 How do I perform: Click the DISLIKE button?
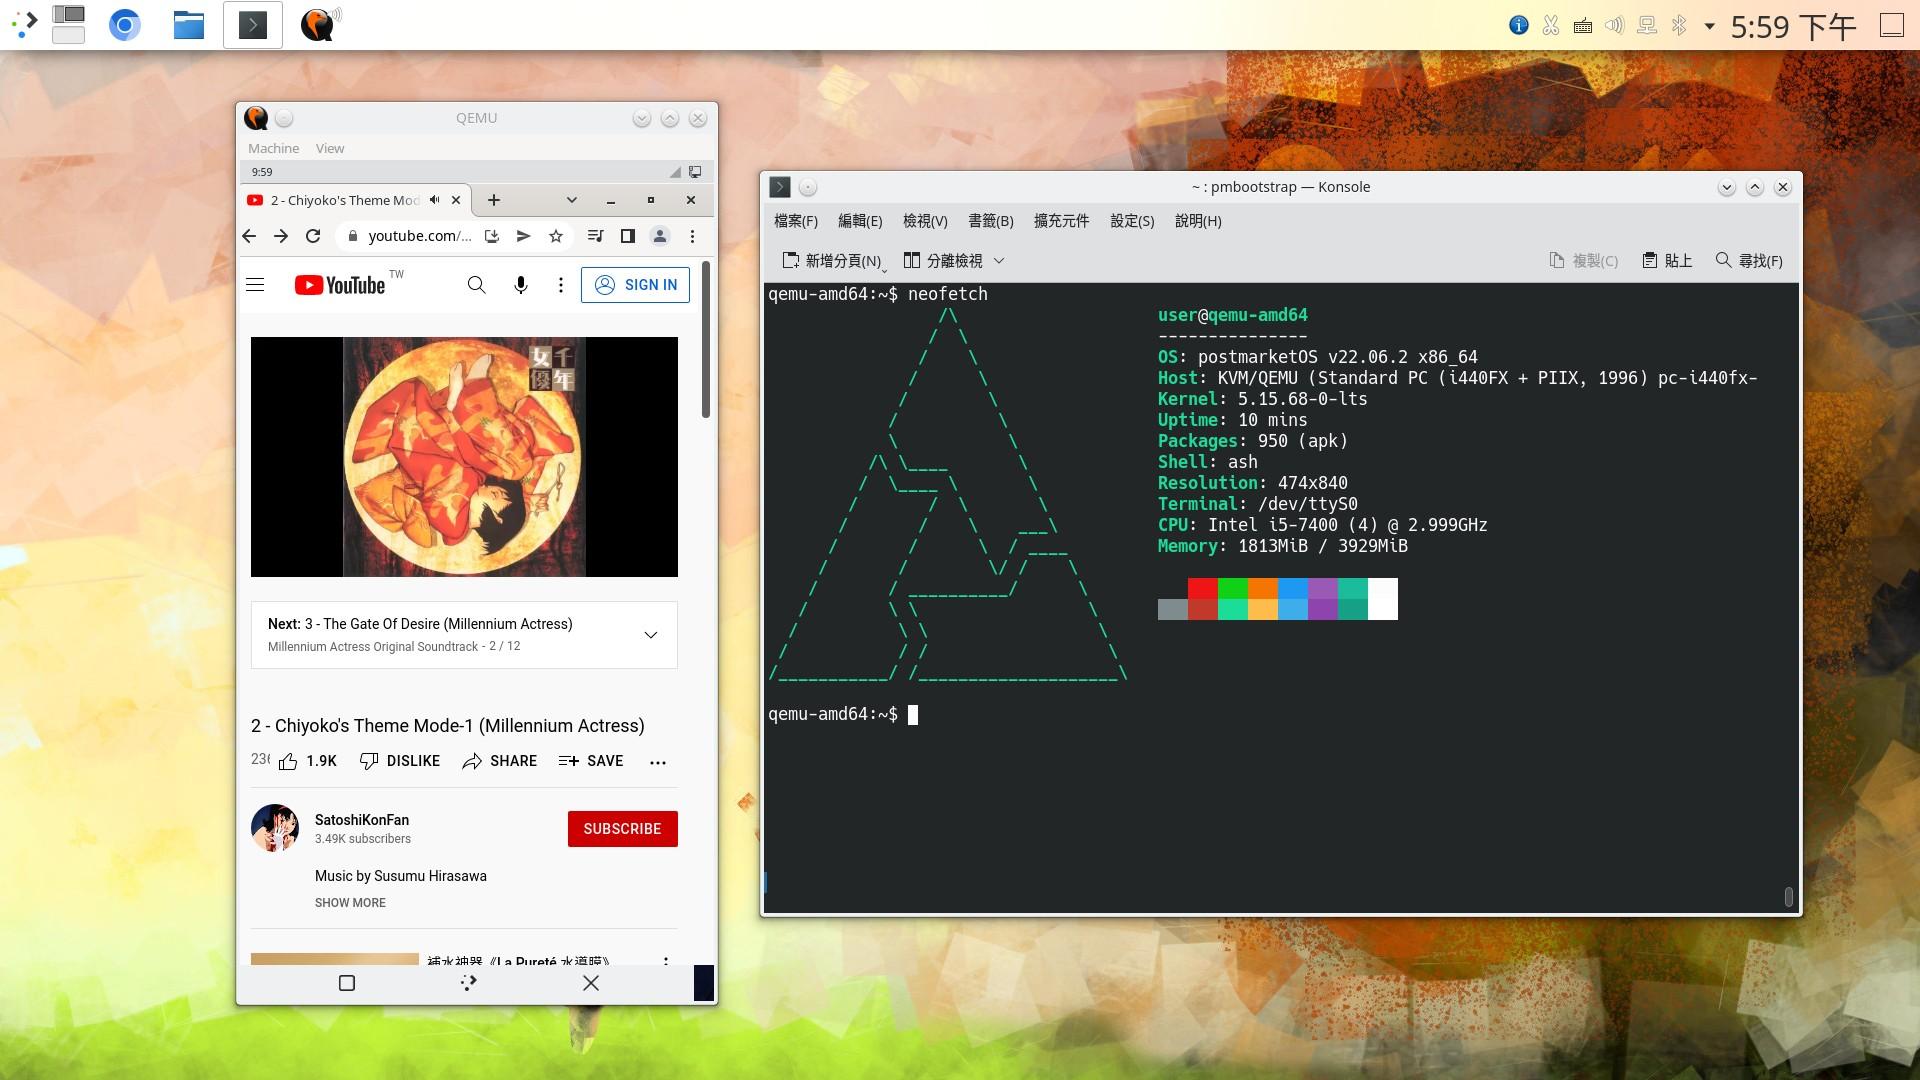point(400,761)
